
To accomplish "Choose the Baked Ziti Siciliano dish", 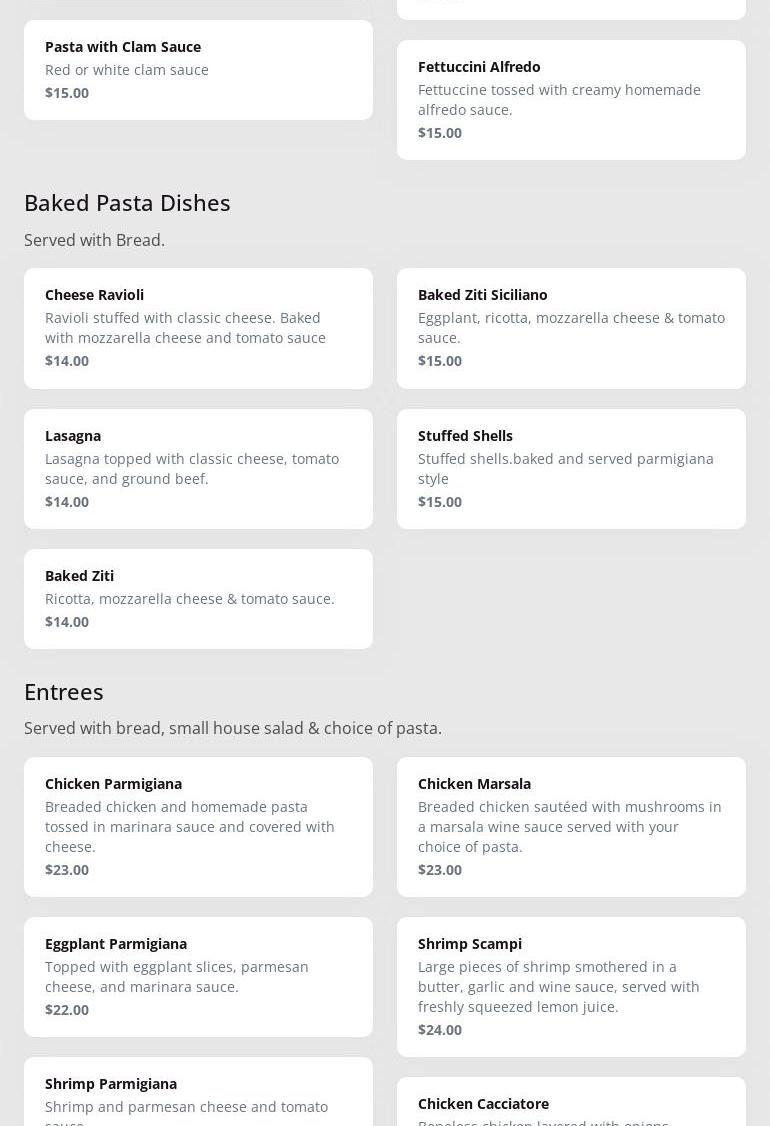I will click(x=571, y=328).
